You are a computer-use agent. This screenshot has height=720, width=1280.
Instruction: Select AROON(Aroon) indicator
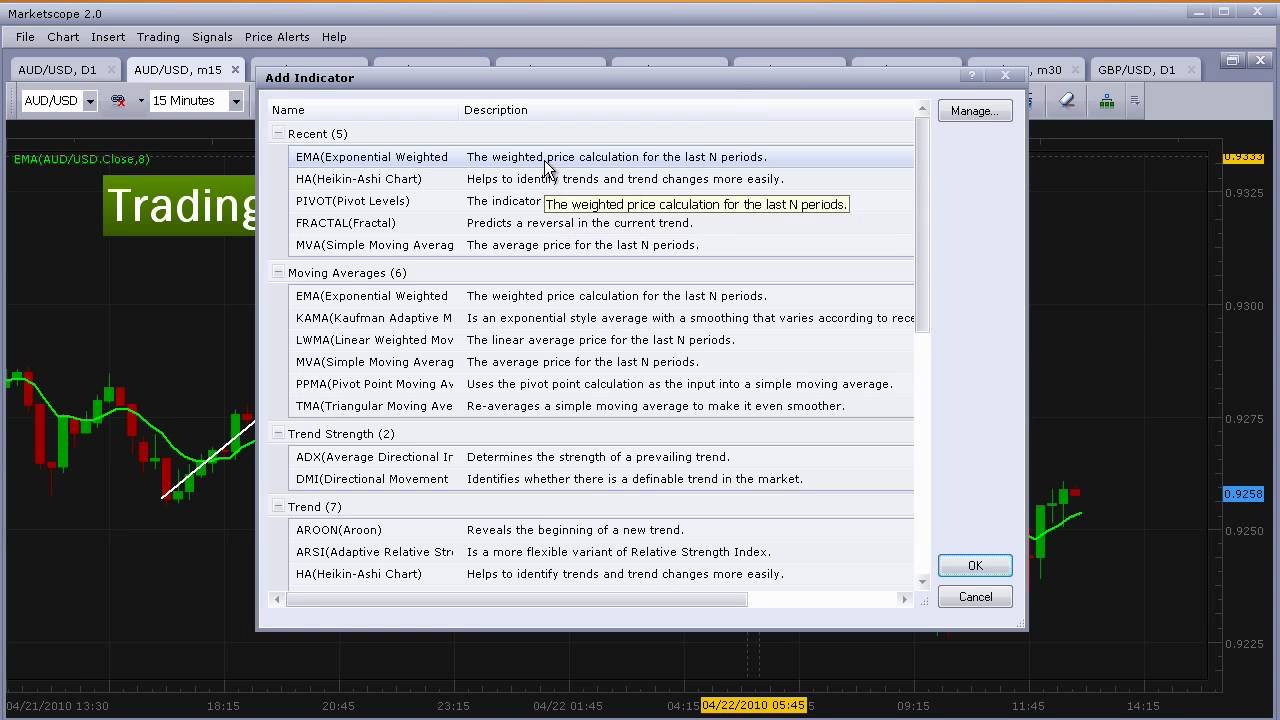(x=603, y=530)
